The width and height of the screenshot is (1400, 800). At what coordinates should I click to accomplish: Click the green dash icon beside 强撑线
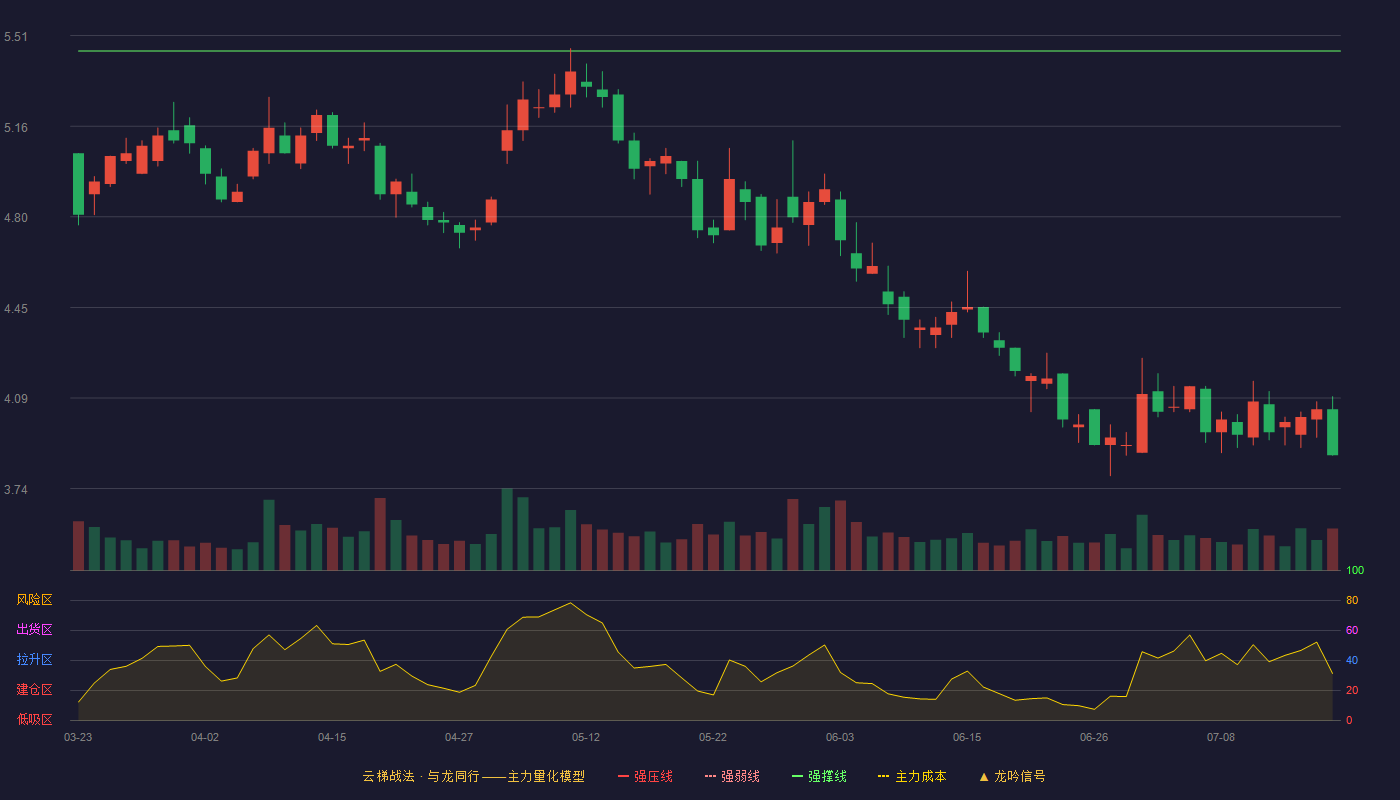pos(797,776)
